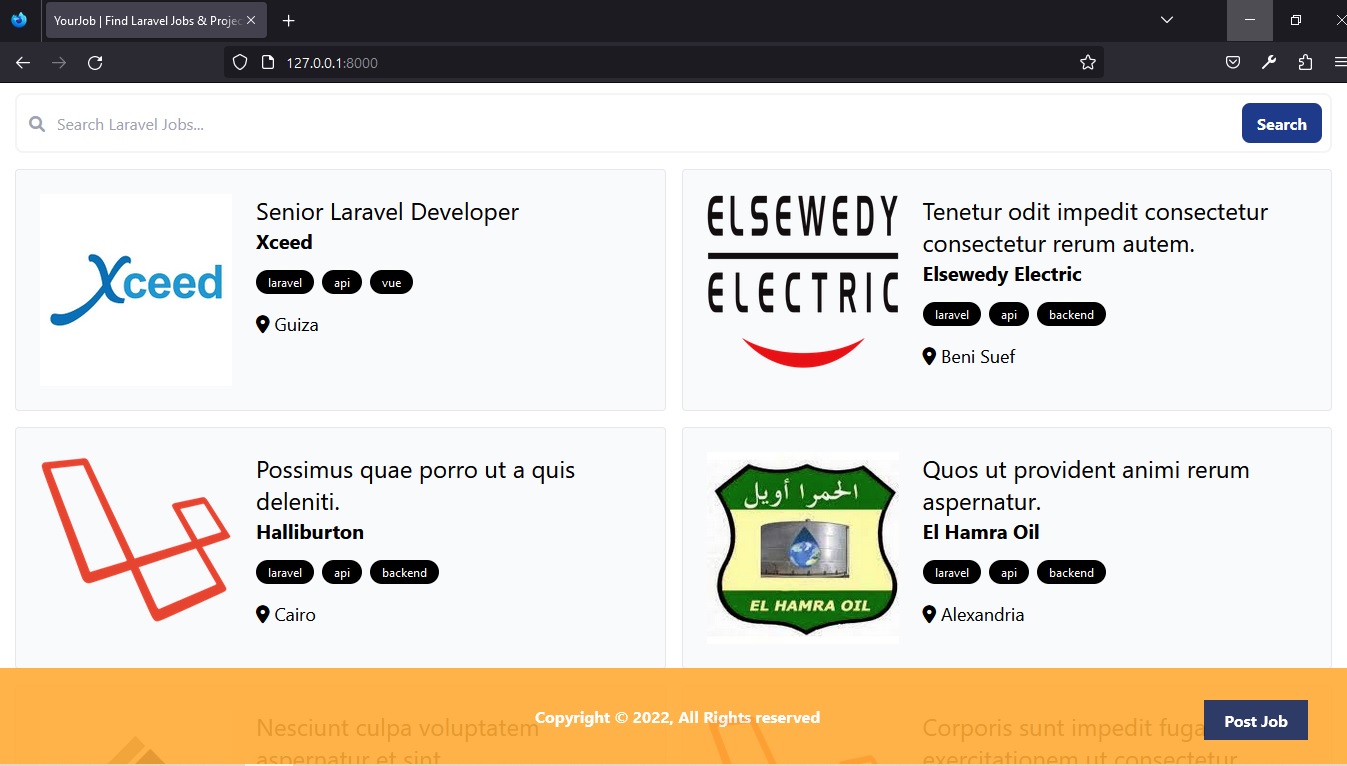
Task: Select the backend tag under Elsewedy Electric
Action: click(1071, 315)
